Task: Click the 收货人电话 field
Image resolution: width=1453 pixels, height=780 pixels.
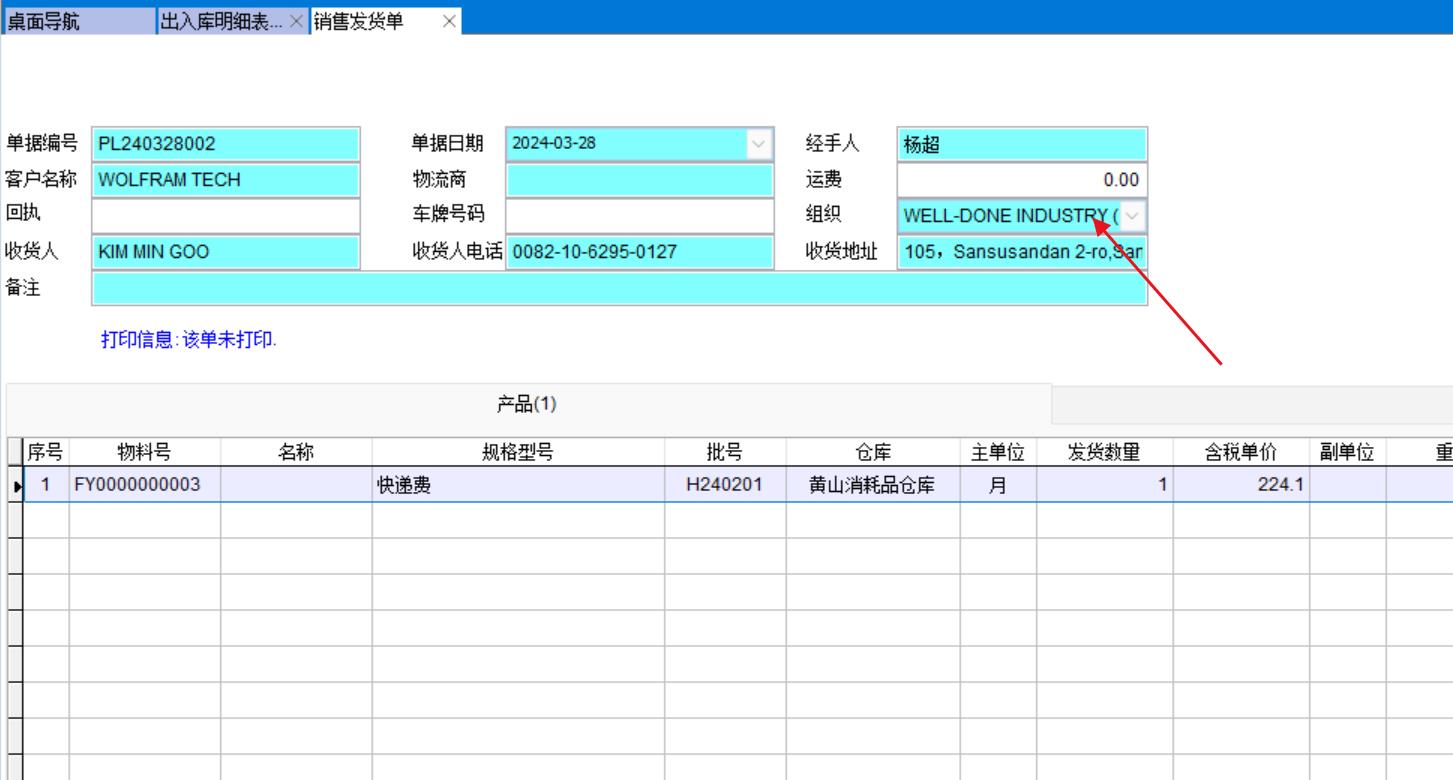Action: [639, 252]
